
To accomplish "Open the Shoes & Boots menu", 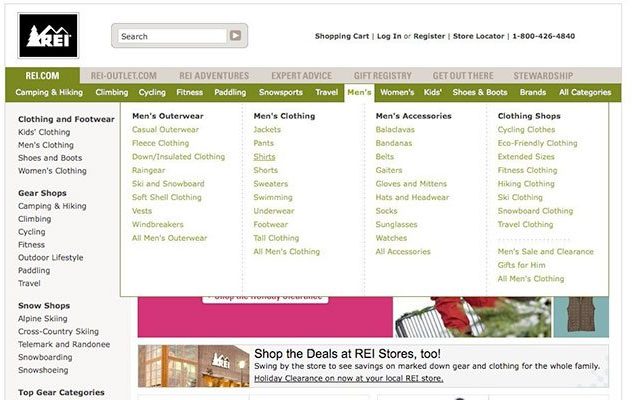I will (480, 92).
